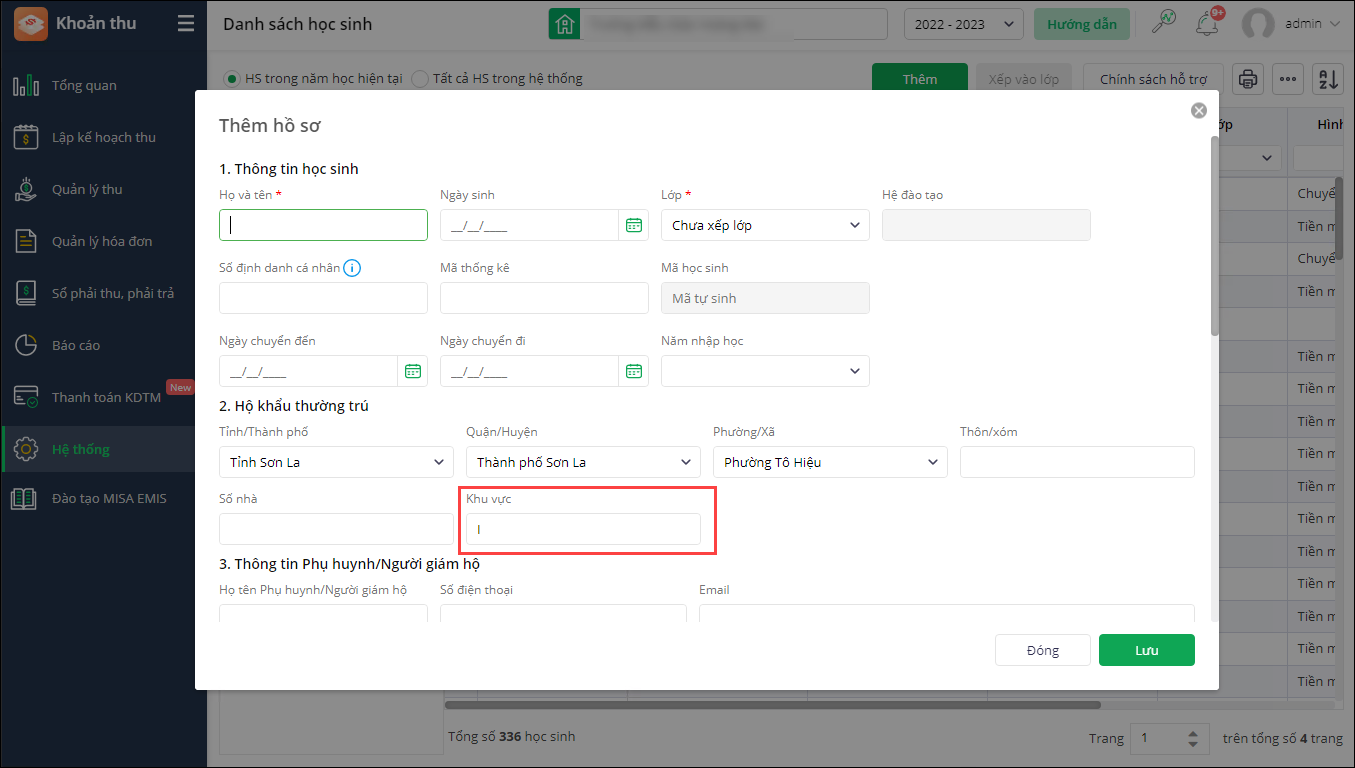
Task: Focus the Họ và tên field
Action: pyautogui.click(x=323, y=225)
